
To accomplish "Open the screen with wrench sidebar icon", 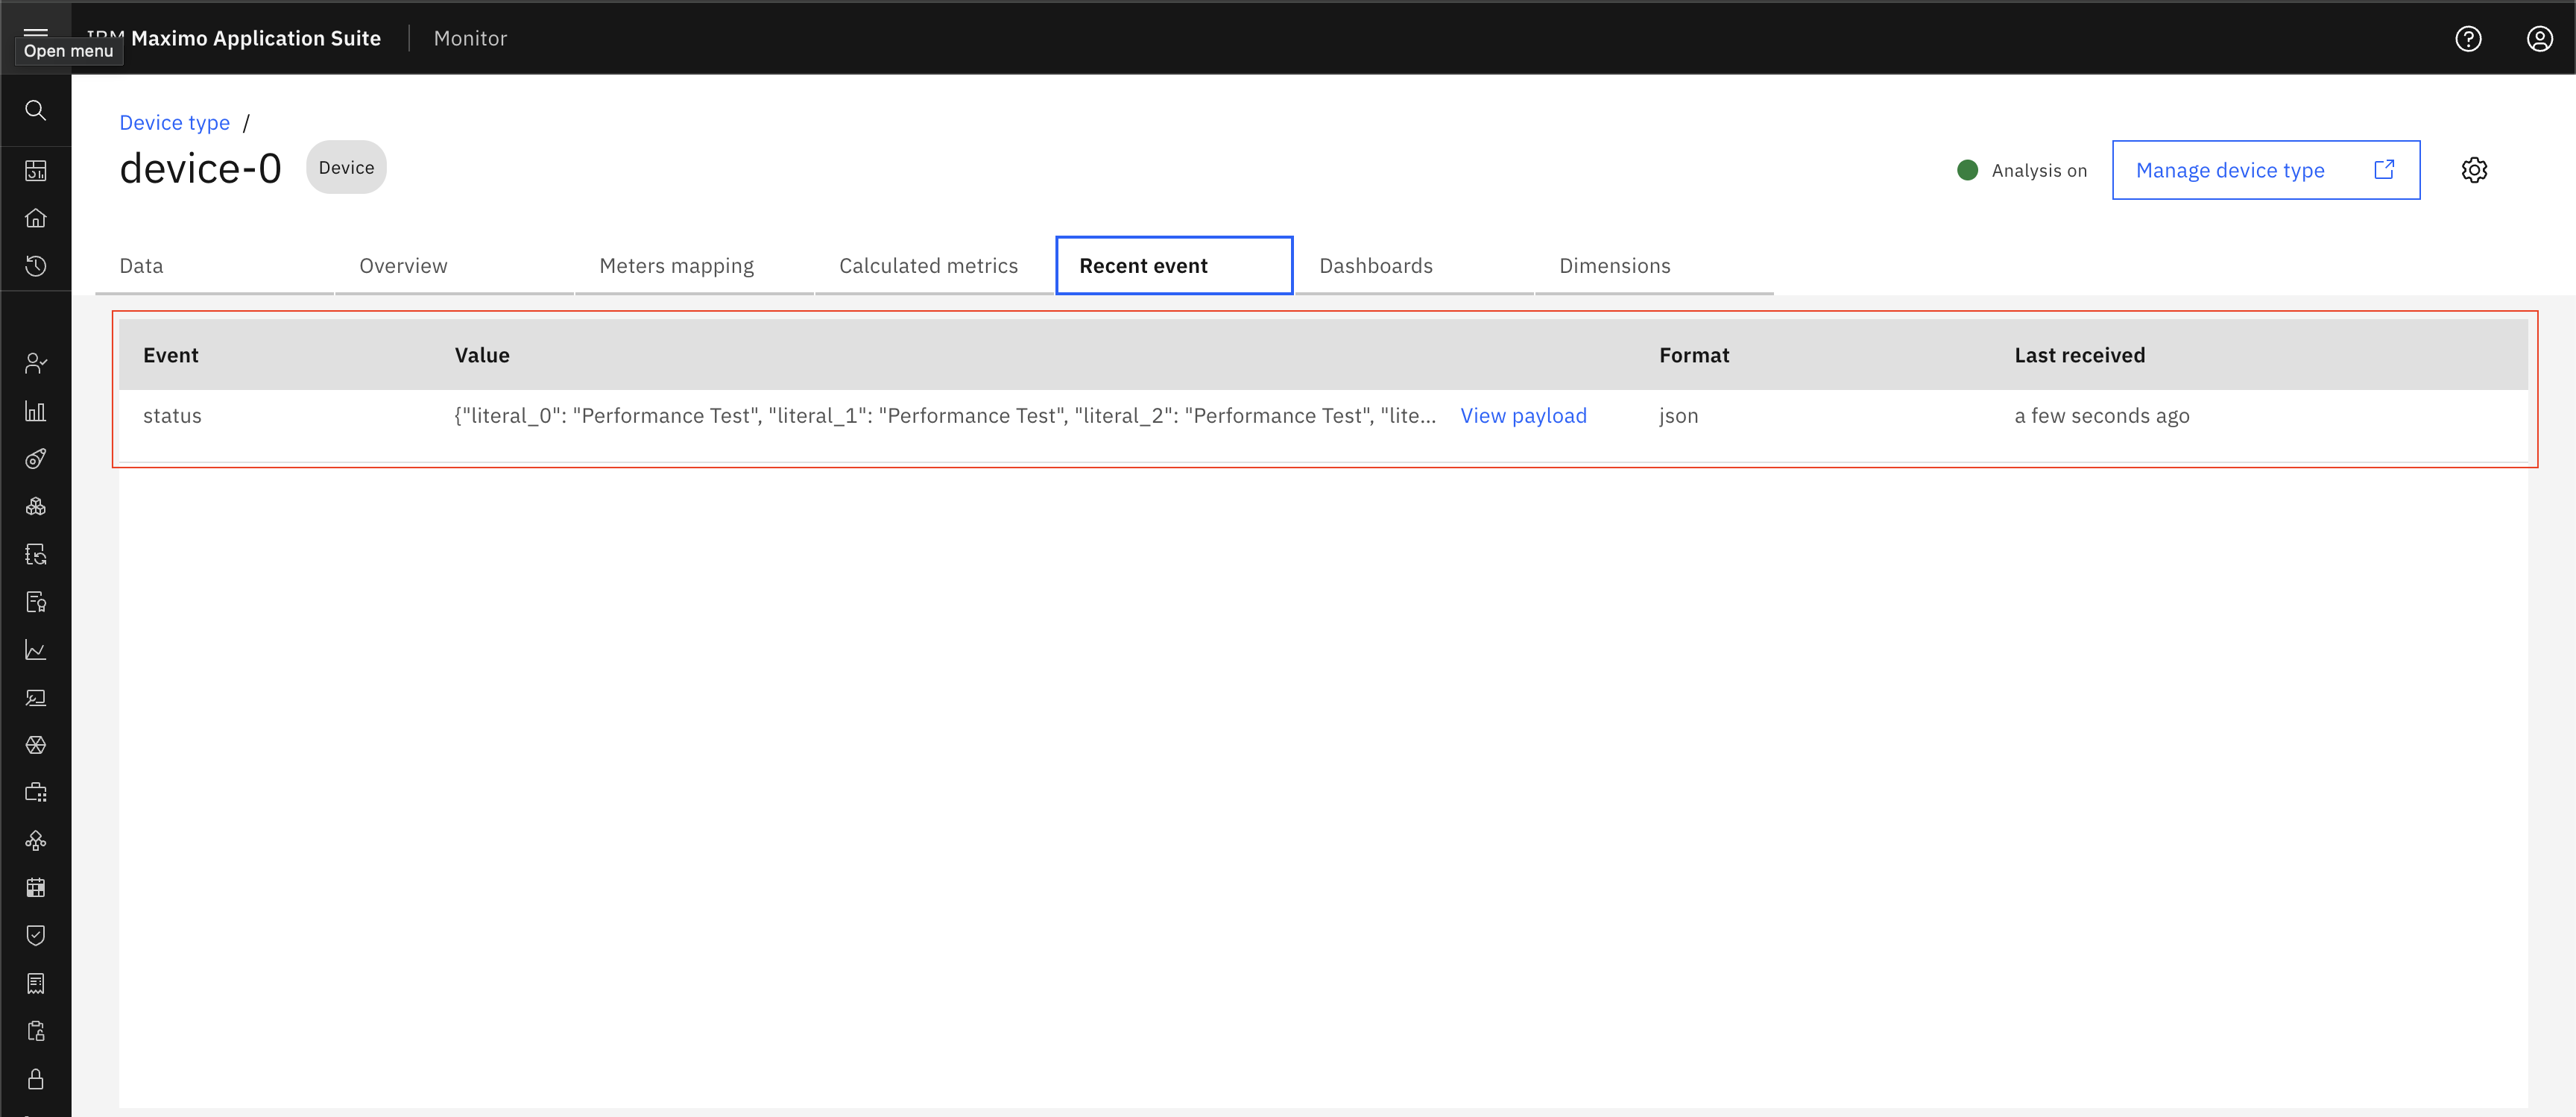I will pos(36,698).
